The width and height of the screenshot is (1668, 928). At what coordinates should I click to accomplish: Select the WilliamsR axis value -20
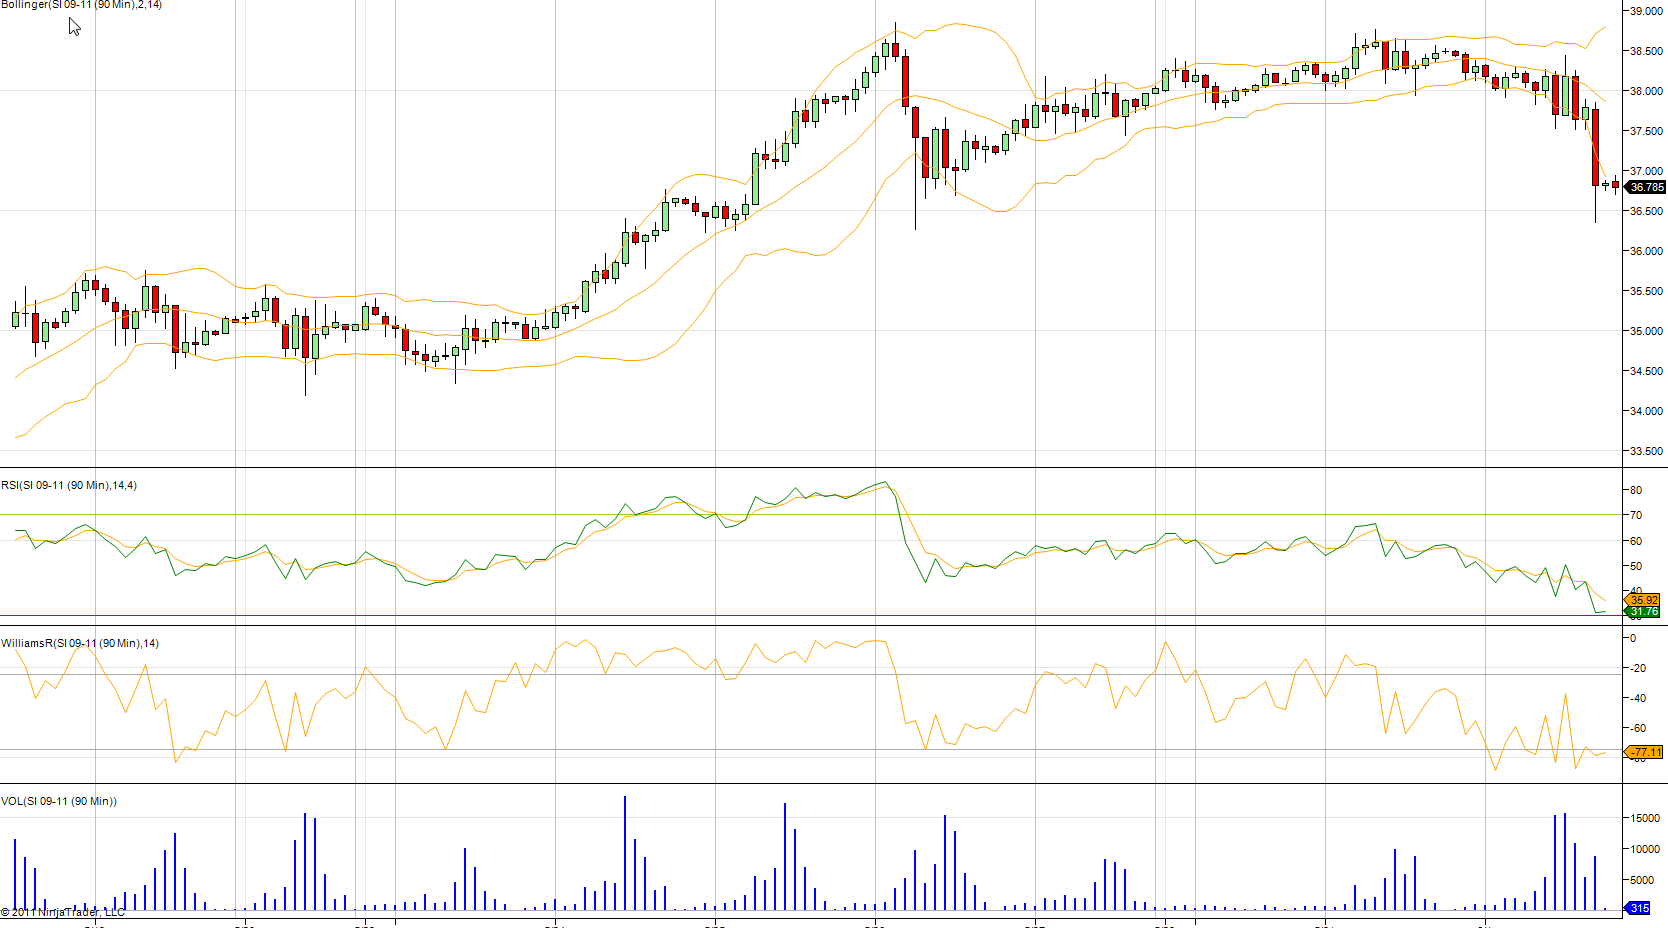[1638, 668]
